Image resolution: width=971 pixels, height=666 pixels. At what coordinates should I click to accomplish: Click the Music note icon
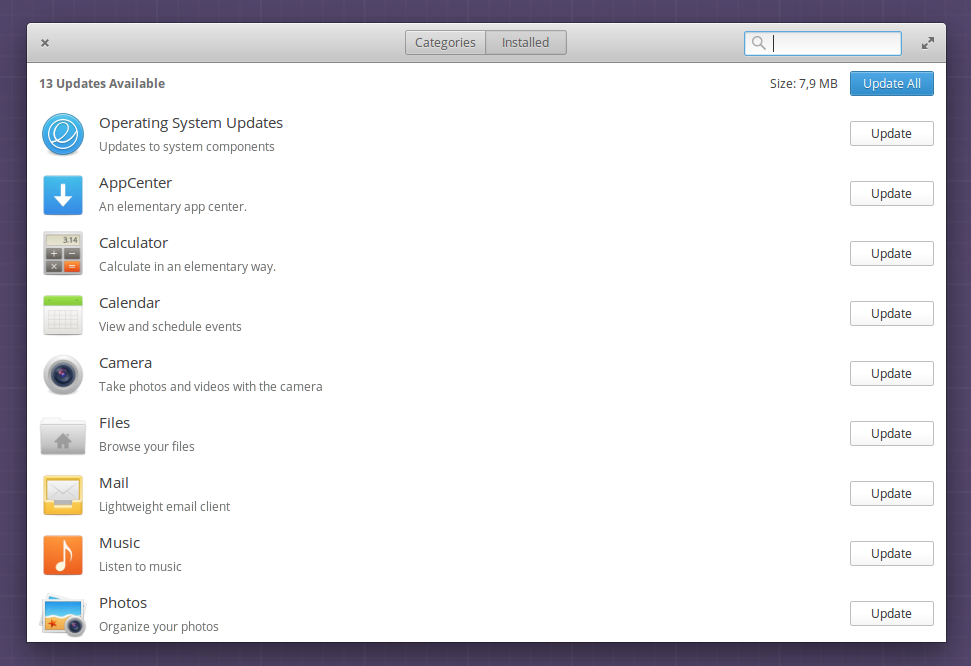(63, 555)
